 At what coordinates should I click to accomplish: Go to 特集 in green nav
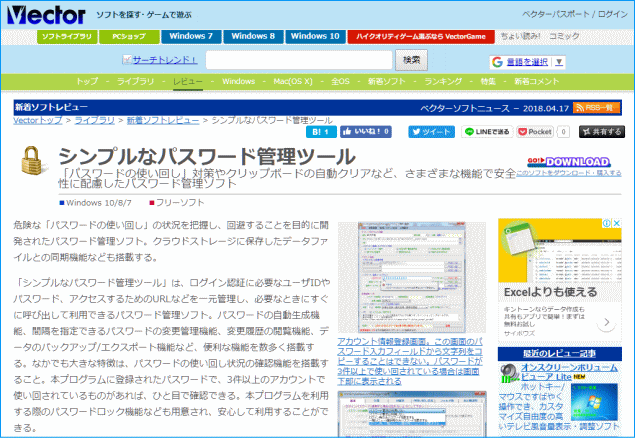pos(488,81)
